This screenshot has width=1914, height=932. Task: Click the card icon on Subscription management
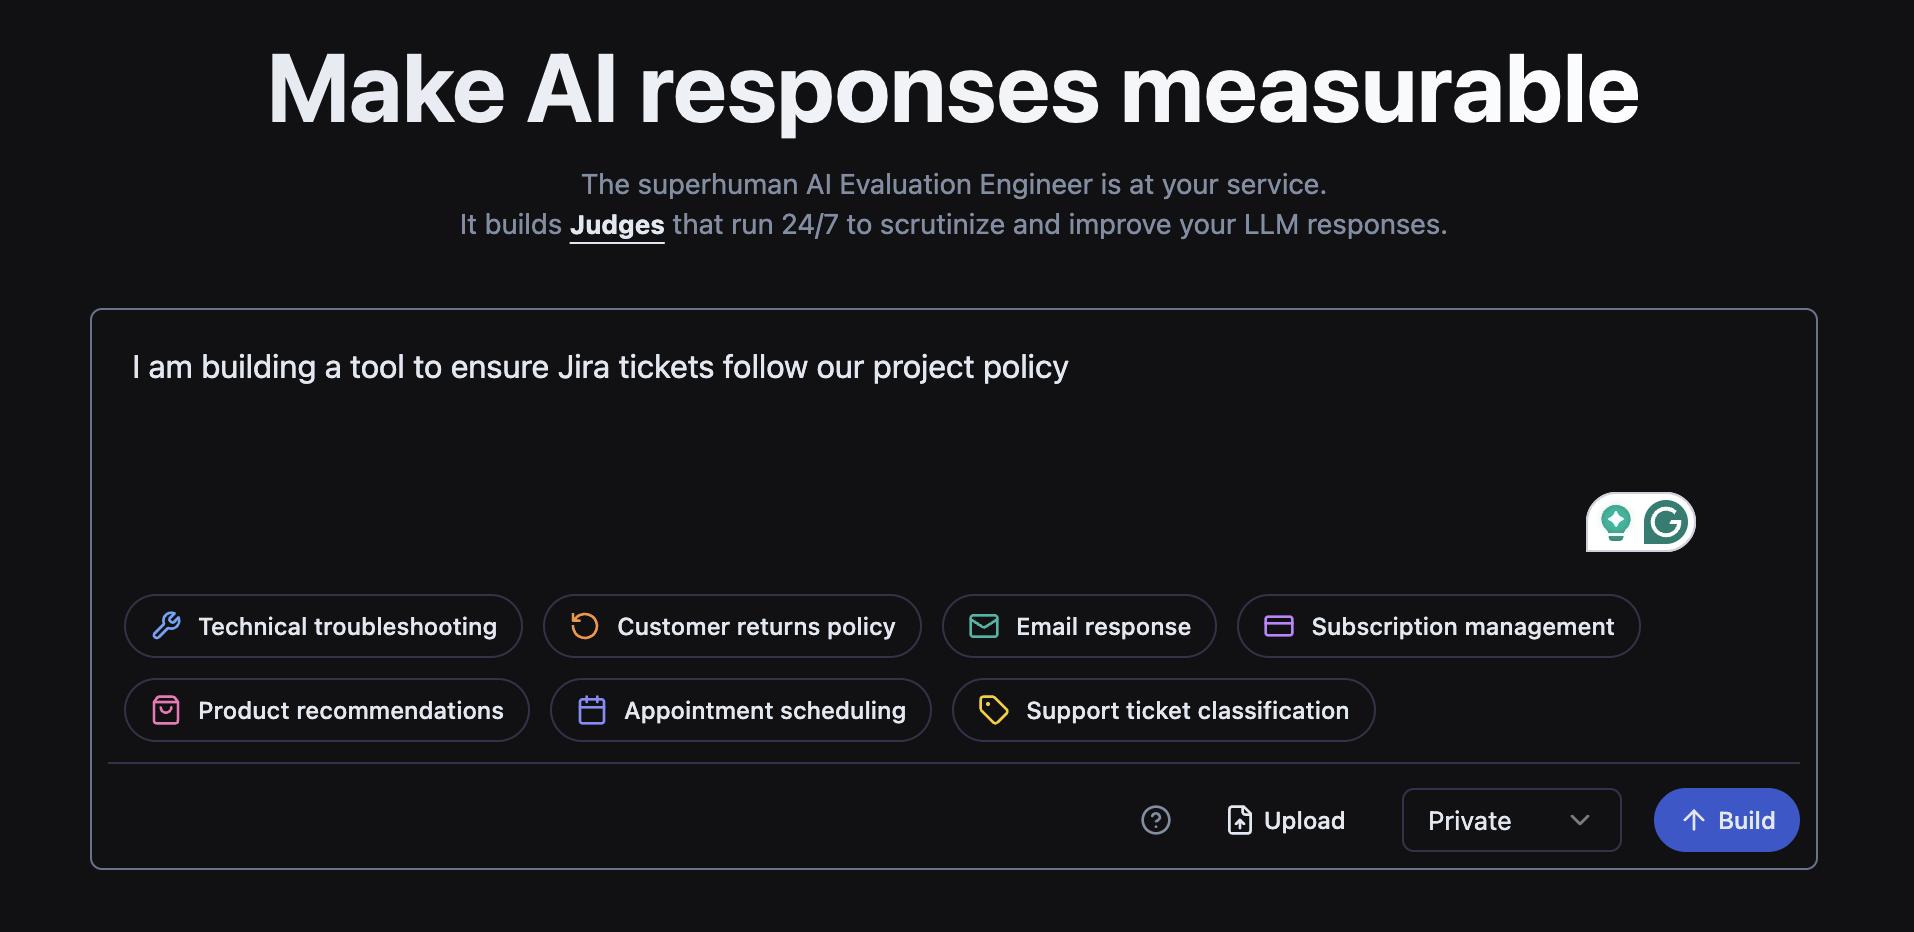tap(1279, 626)
